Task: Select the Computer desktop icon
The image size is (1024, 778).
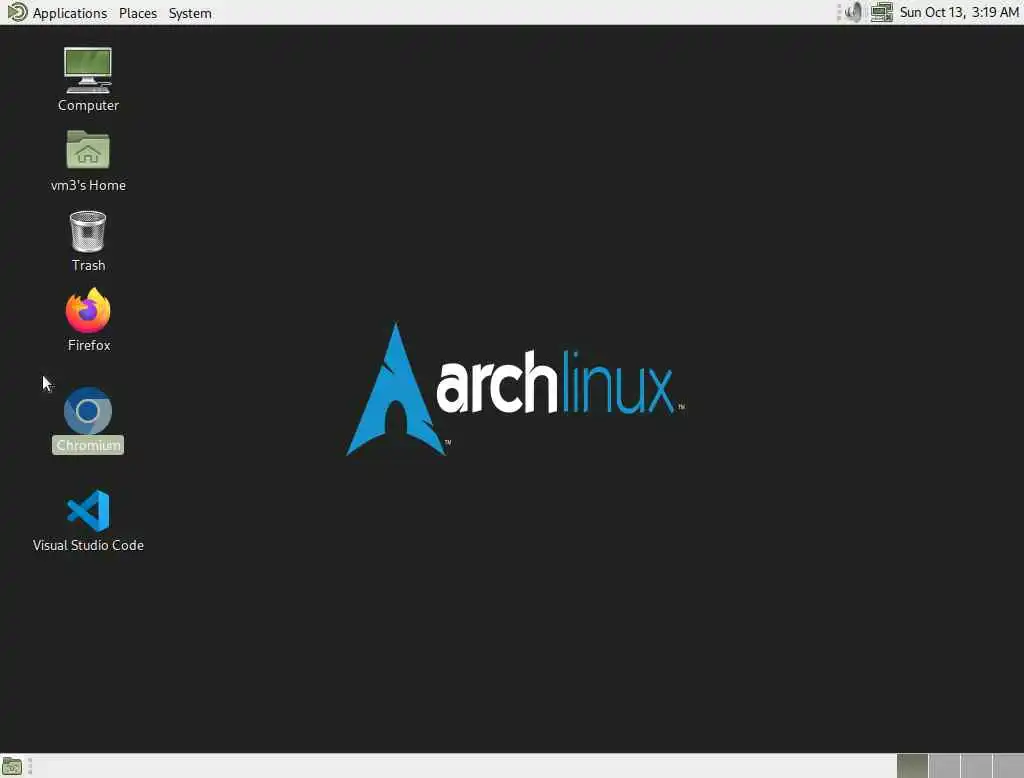Action: [88, 70]
